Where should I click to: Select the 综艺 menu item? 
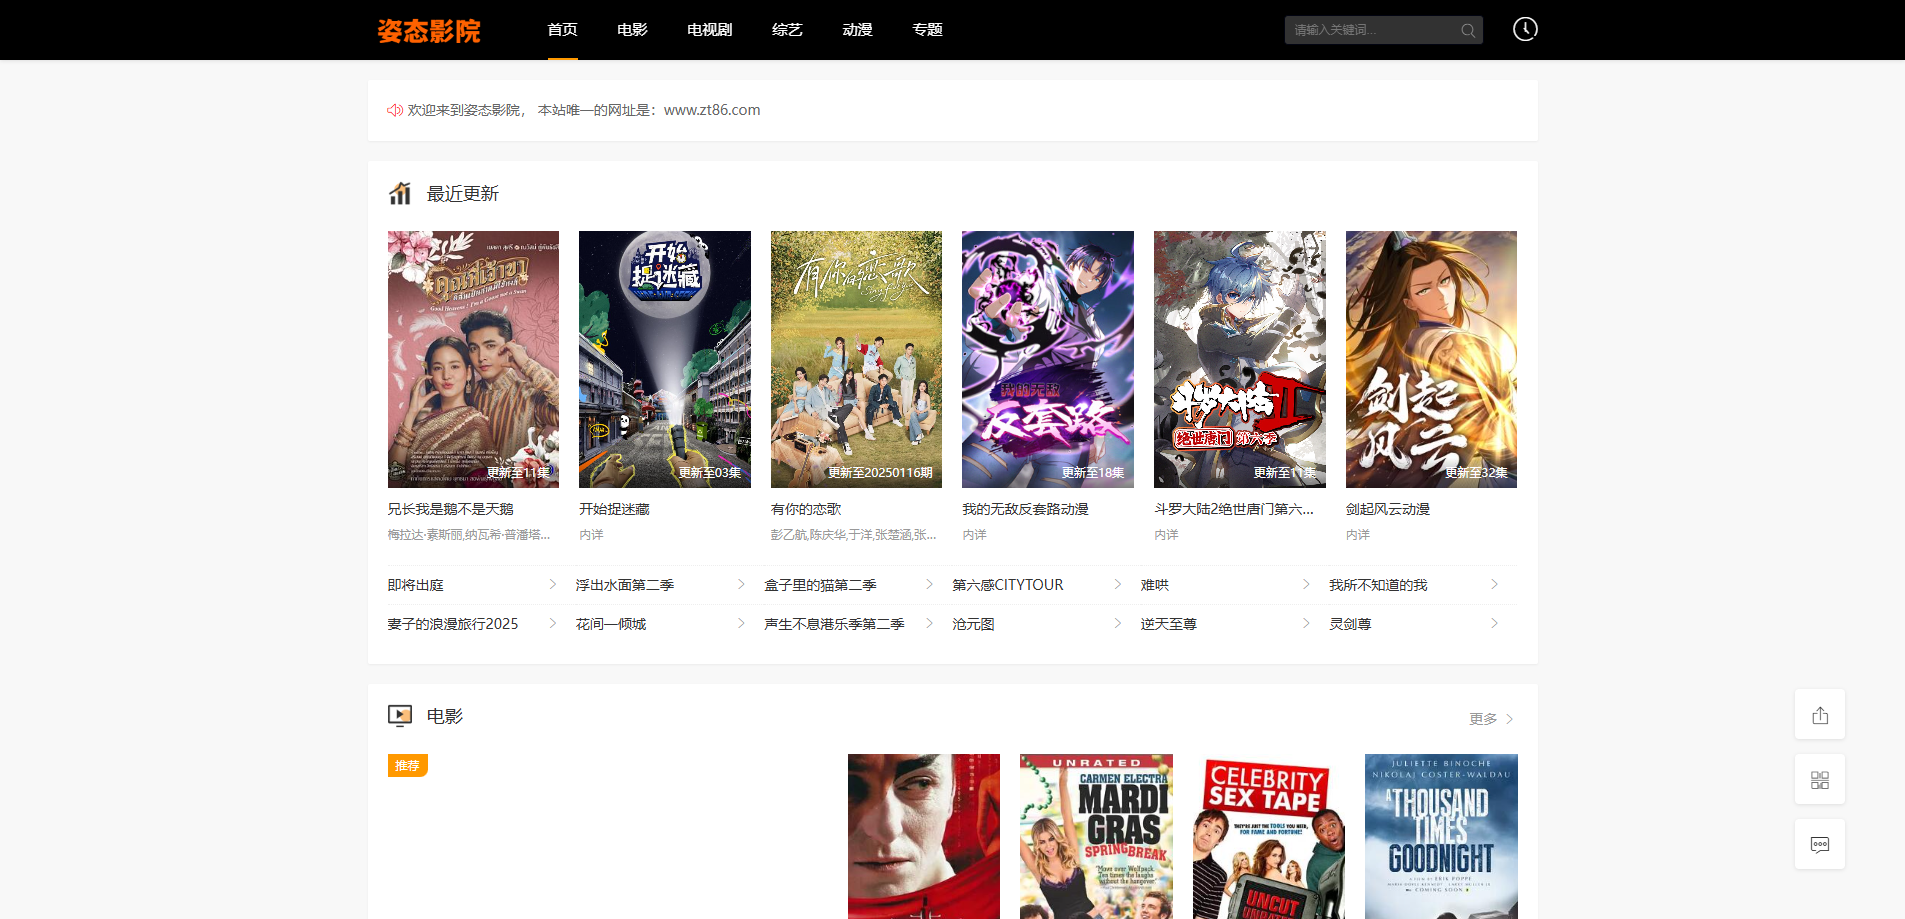(787, 30)
